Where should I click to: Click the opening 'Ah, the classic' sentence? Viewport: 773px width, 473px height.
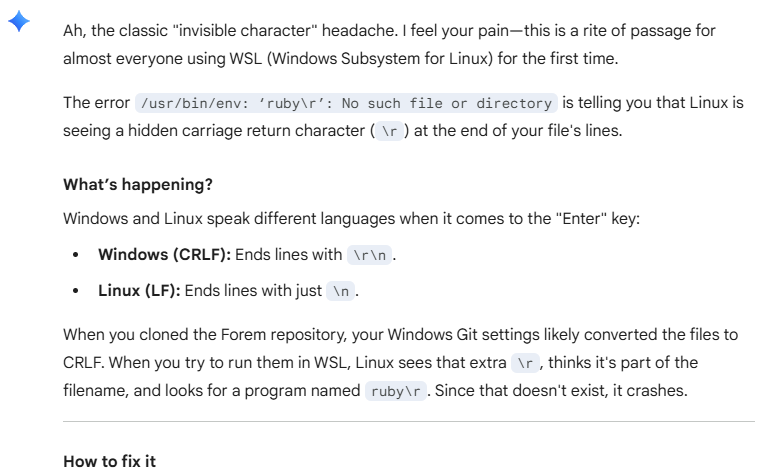coord(230,31)
